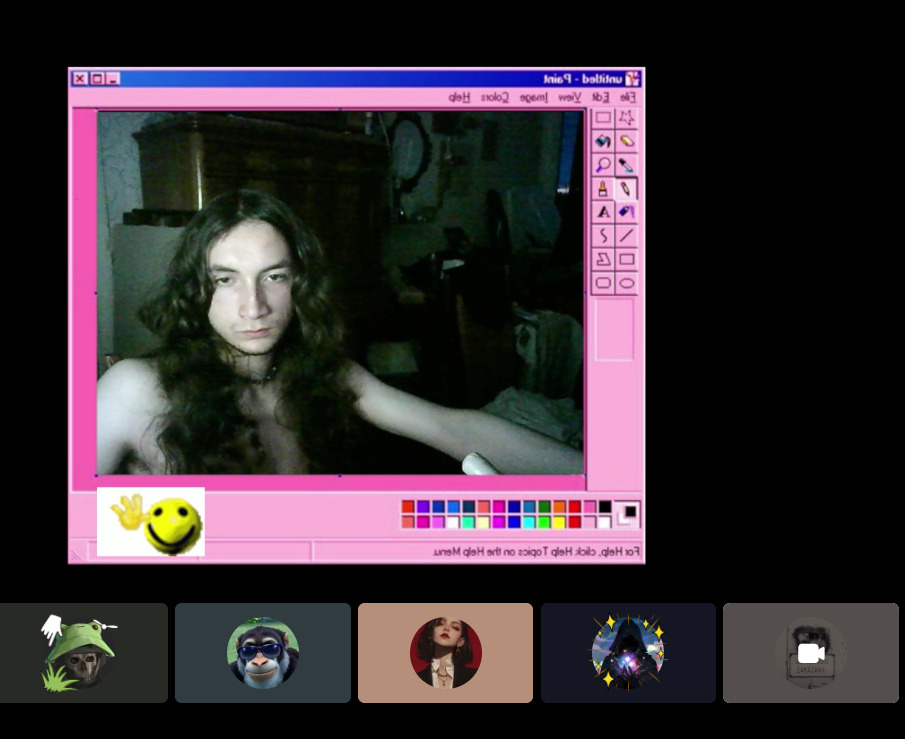Open the Colors menu
This screenshot has width=905, height=739.
[495, 97]
